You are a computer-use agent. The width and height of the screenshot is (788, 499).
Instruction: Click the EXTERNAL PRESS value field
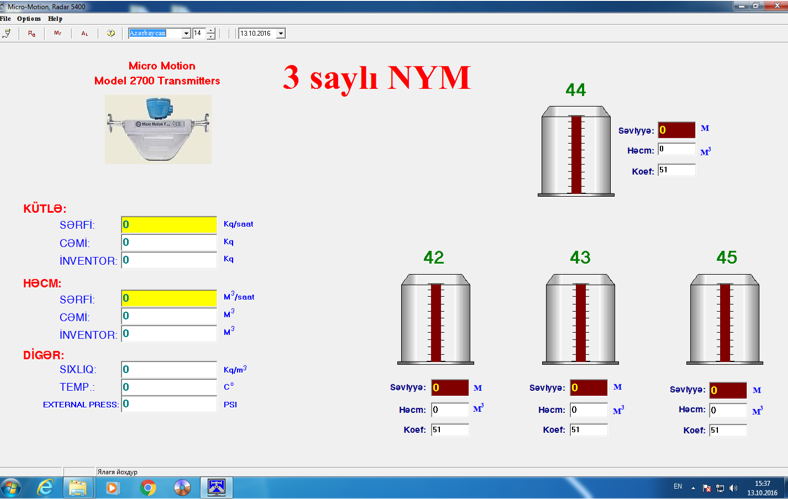point(169,404)
